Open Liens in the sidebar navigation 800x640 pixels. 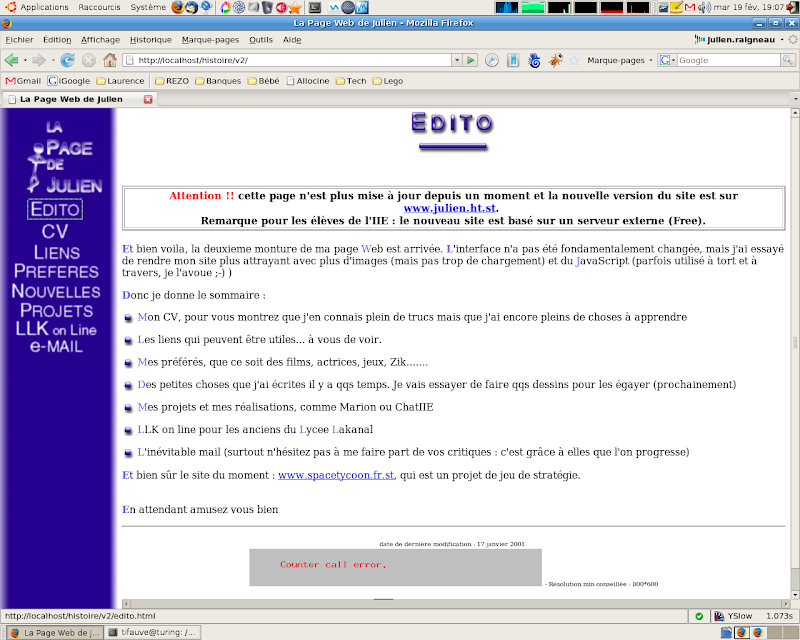[x=57, y=253]
